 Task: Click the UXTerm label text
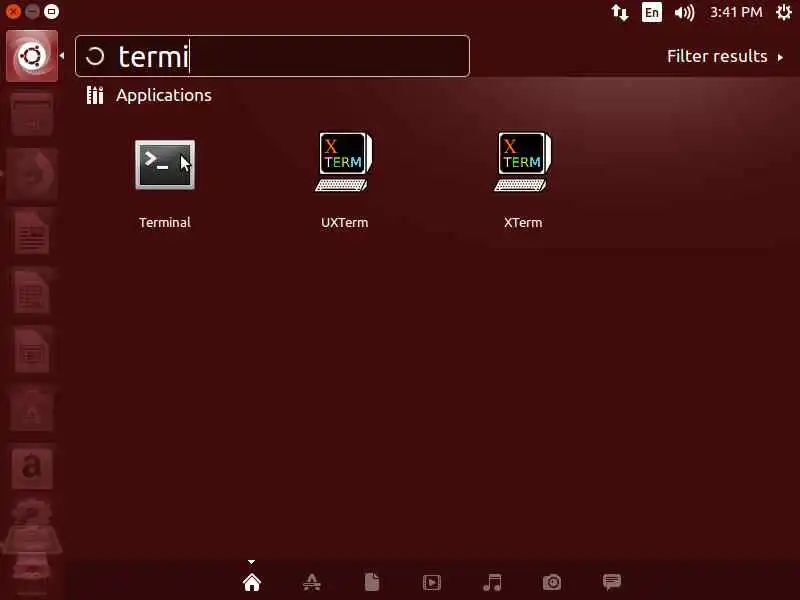[x=344, y=222]
